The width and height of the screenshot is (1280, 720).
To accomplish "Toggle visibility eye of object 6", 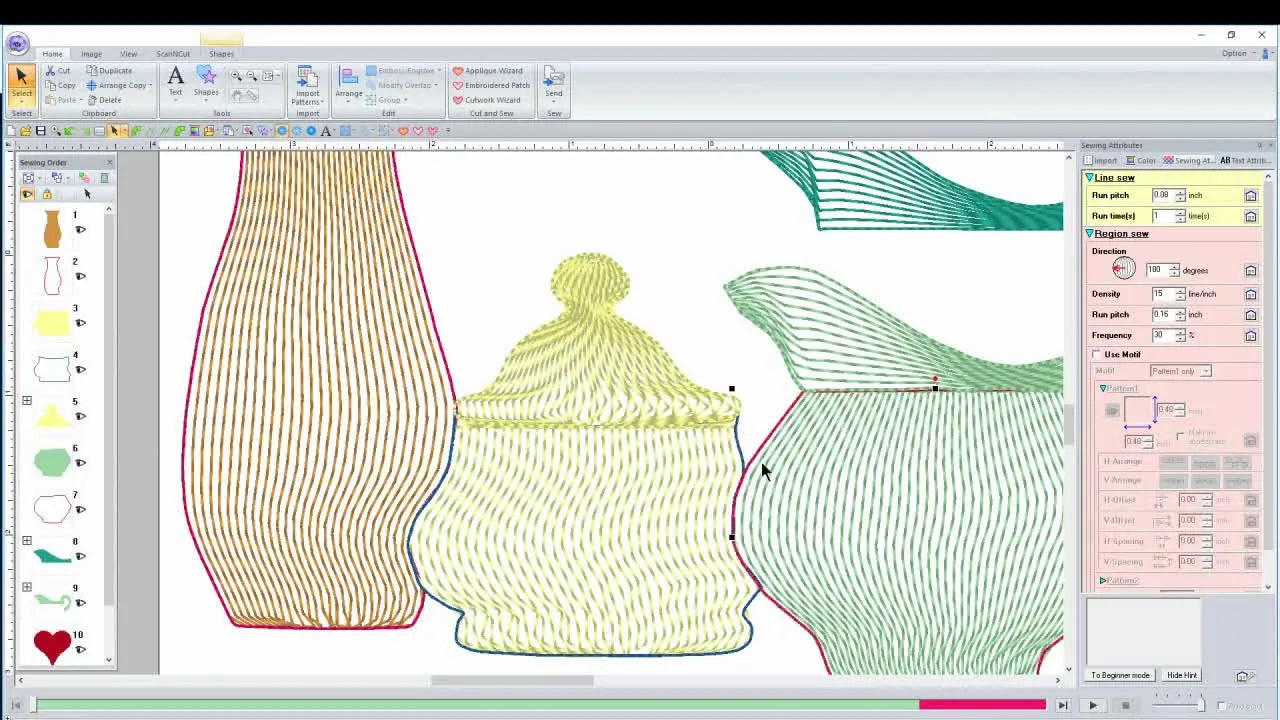I will (x=80, y=463).
